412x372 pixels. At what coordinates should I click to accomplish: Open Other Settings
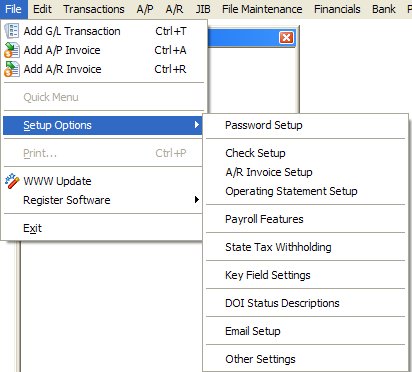306,359
